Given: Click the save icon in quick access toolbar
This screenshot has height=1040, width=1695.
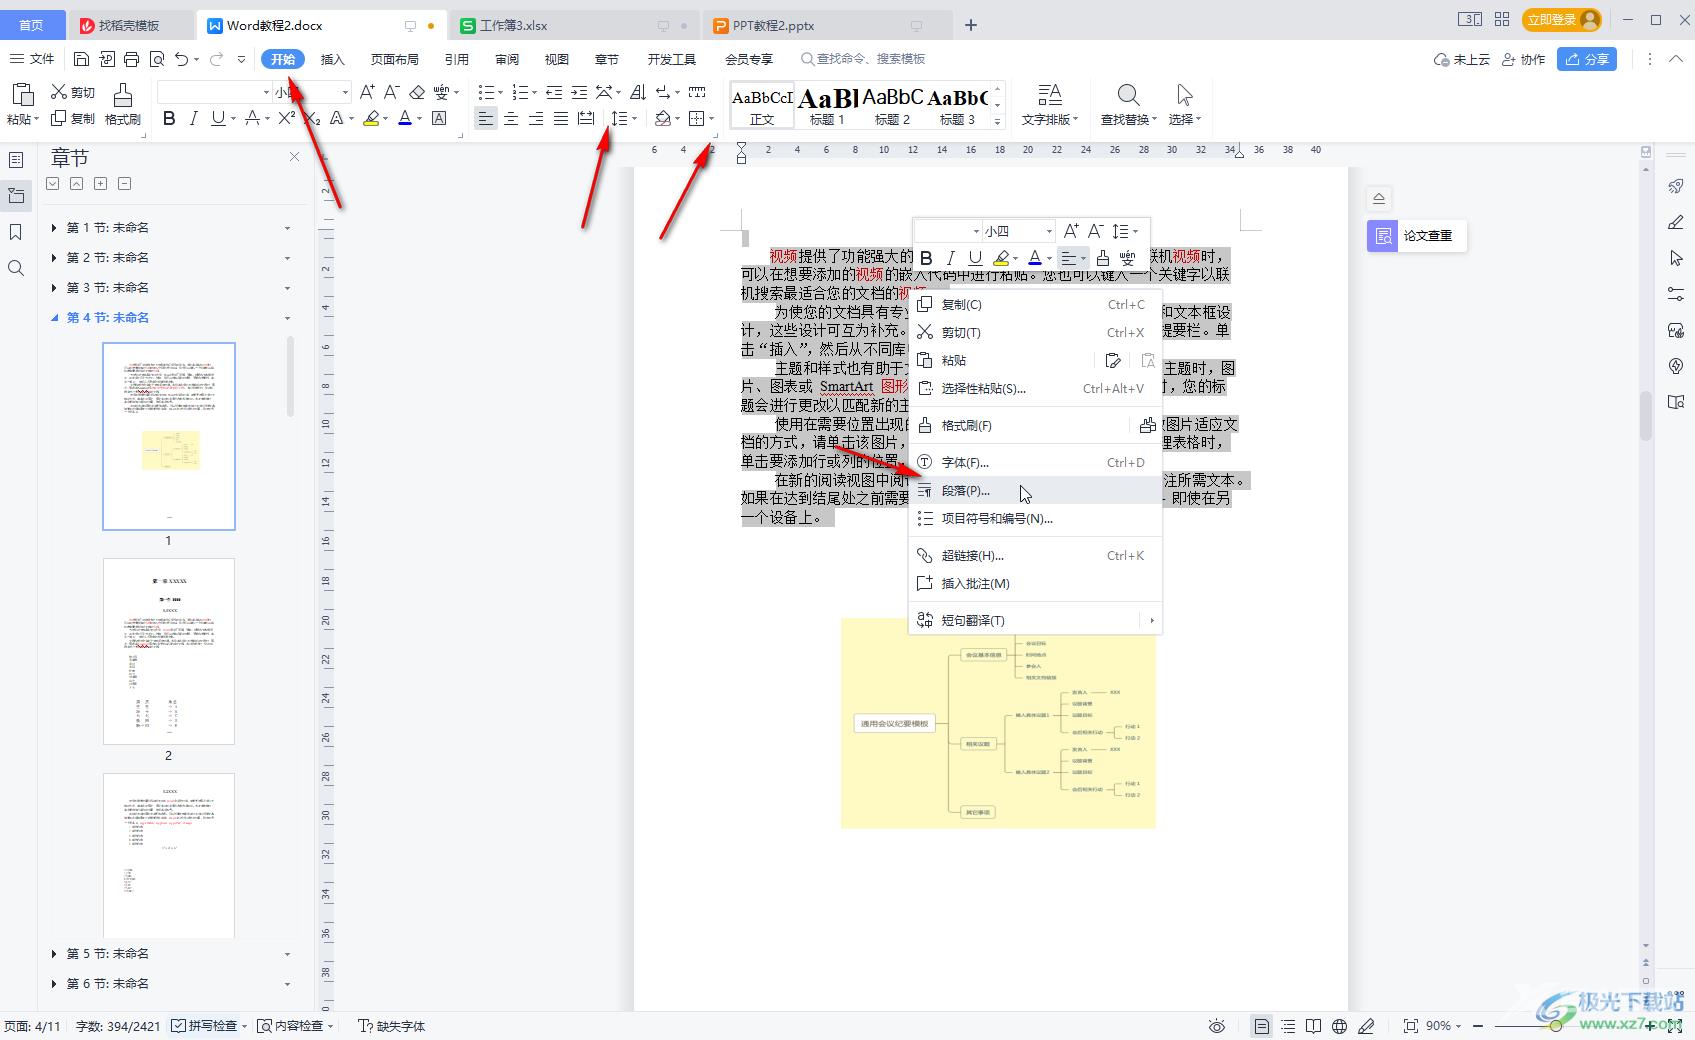Looking at the screenshot, I should [x=82, y=59].
